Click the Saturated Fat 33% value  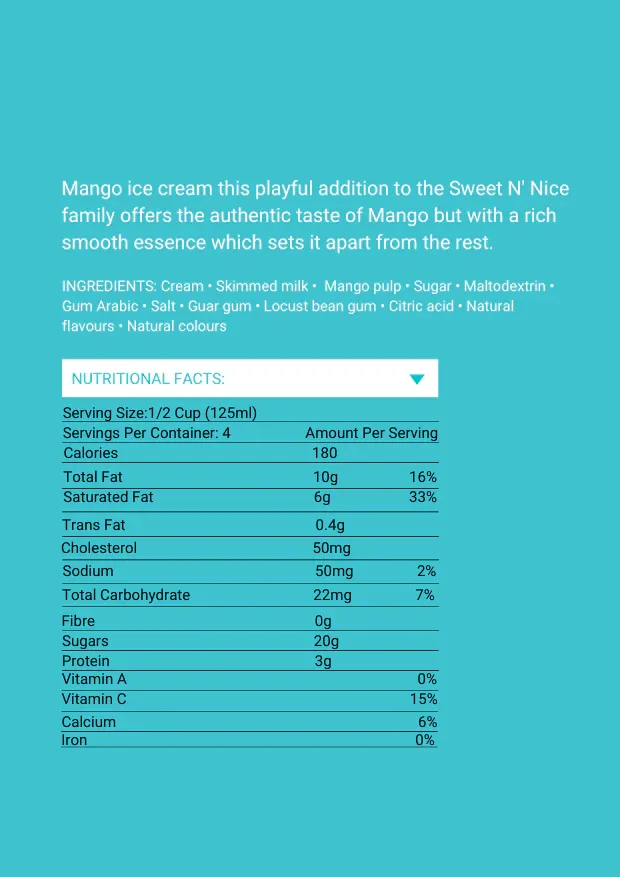[x=423, y=497]
